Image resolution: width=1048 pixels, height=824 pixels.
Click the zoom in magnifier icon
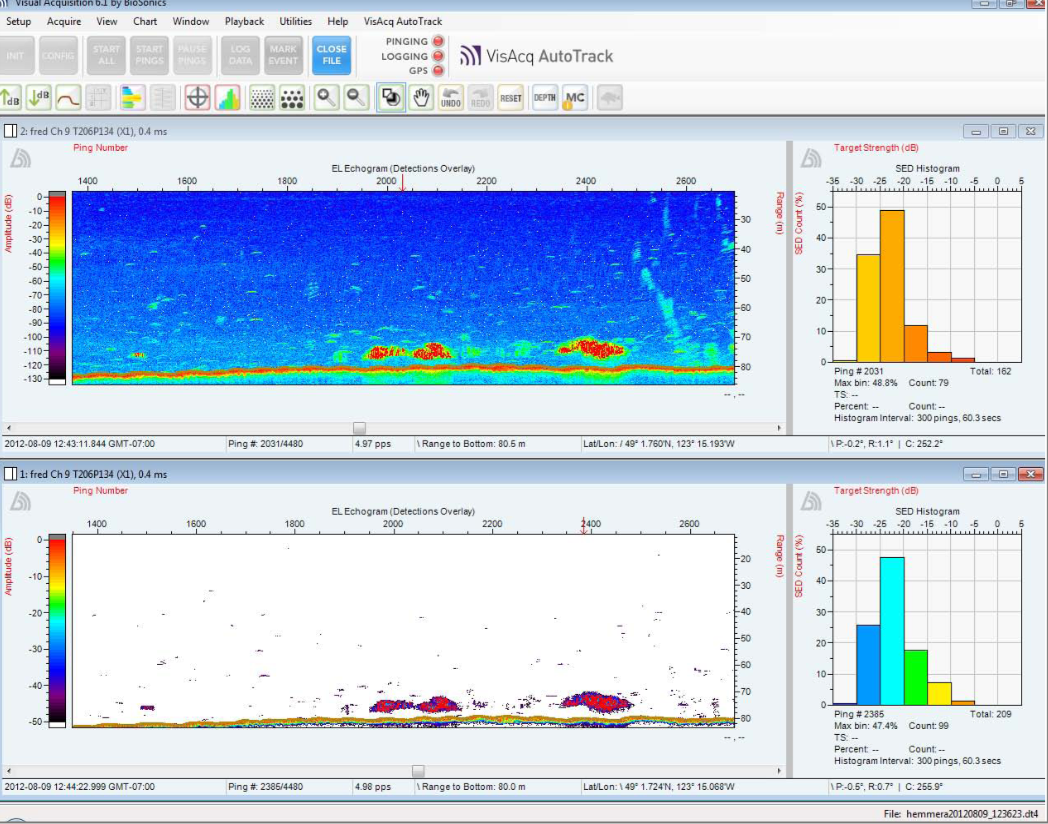pos(327,98)
